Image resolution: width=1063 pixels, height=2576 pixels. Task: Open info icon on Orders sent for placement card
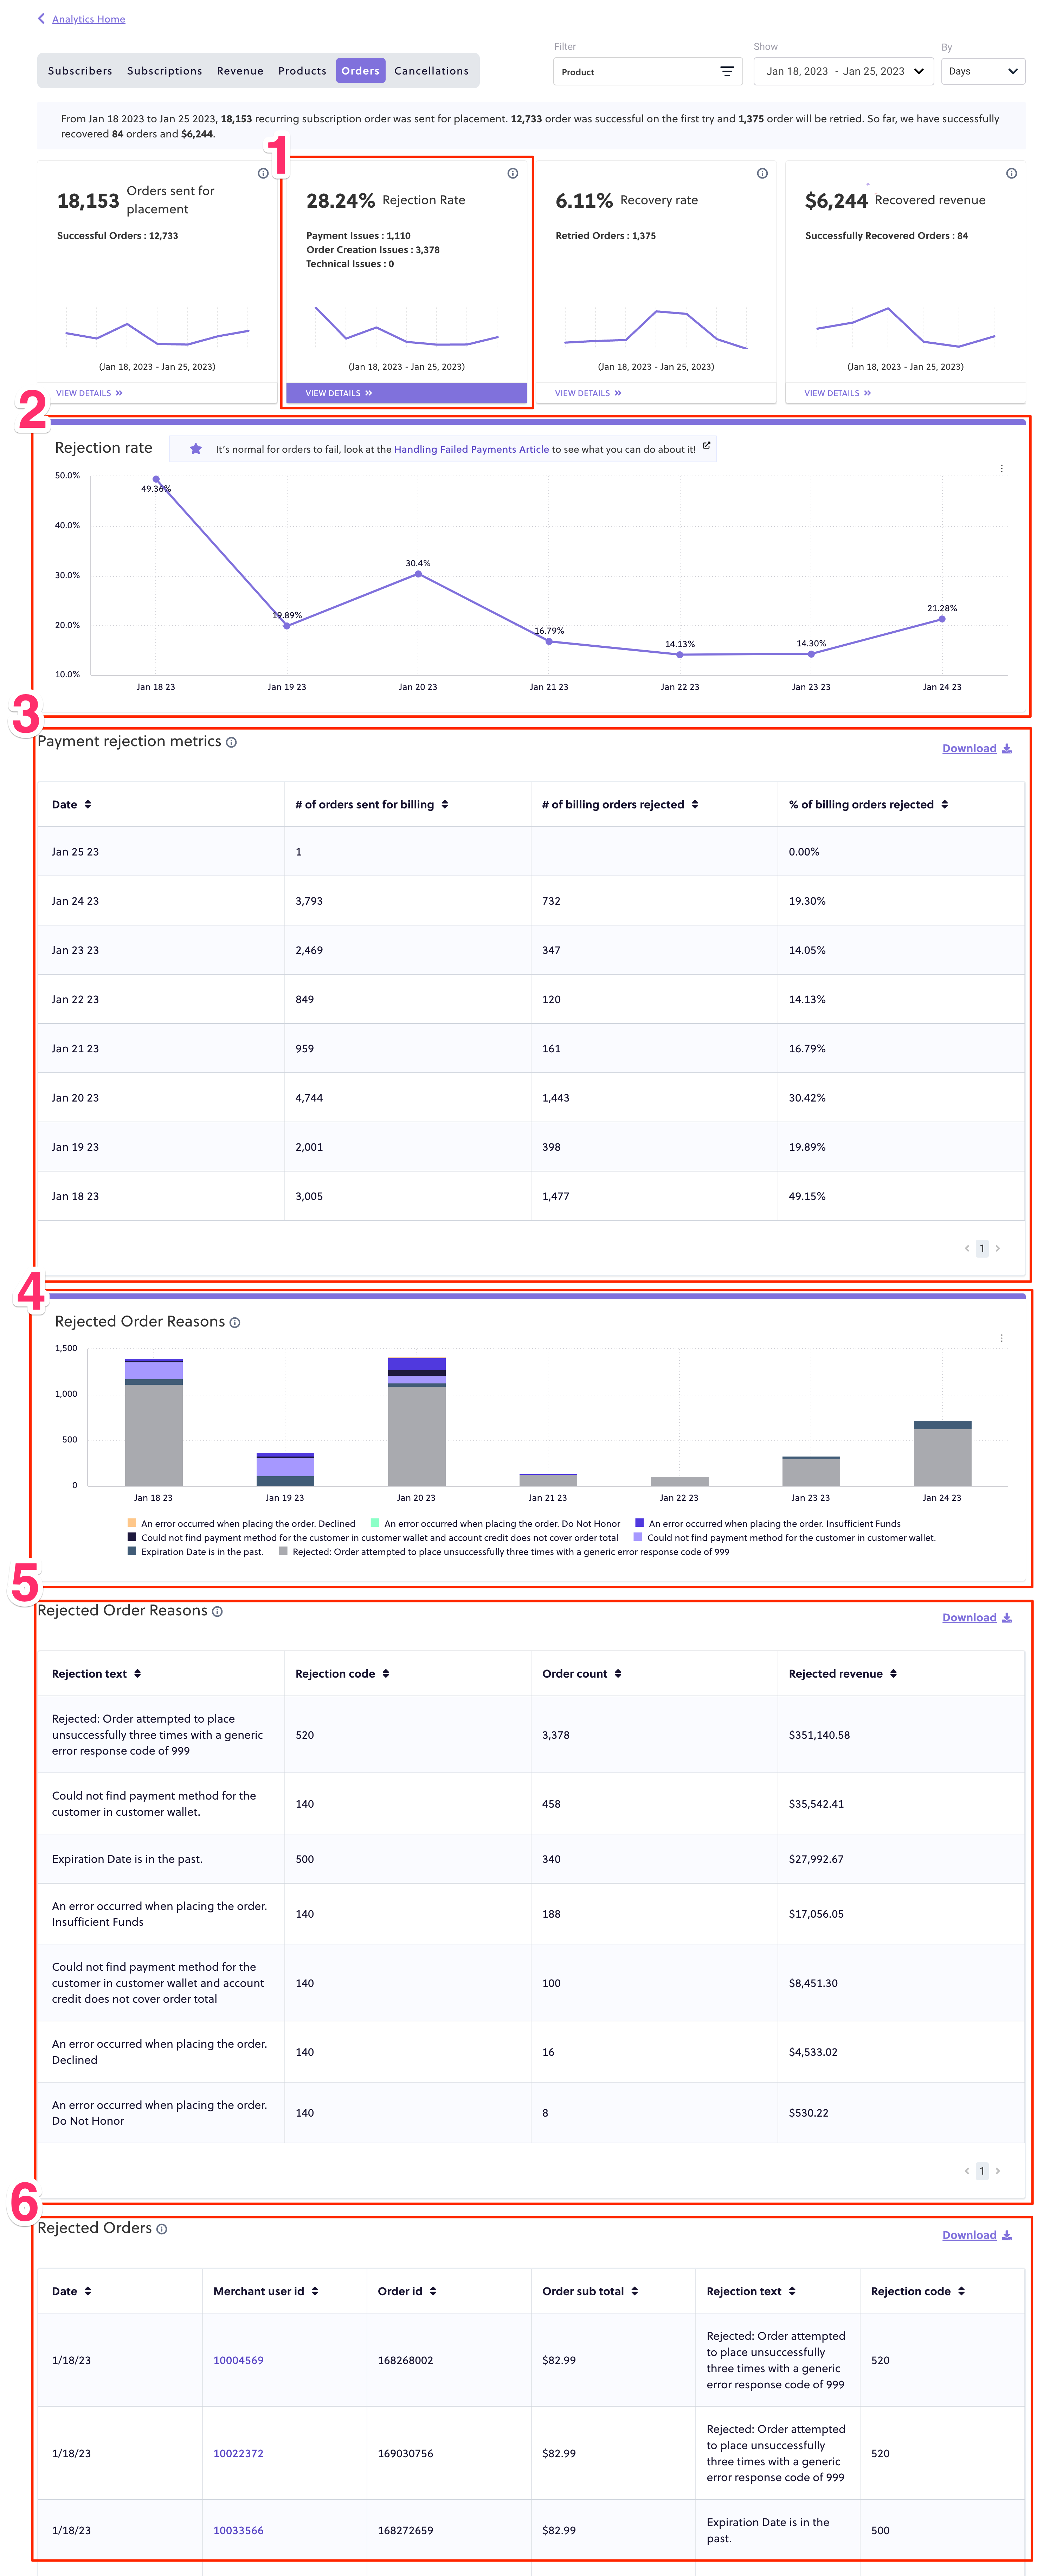pyautogui.click(x=263, y=173)
